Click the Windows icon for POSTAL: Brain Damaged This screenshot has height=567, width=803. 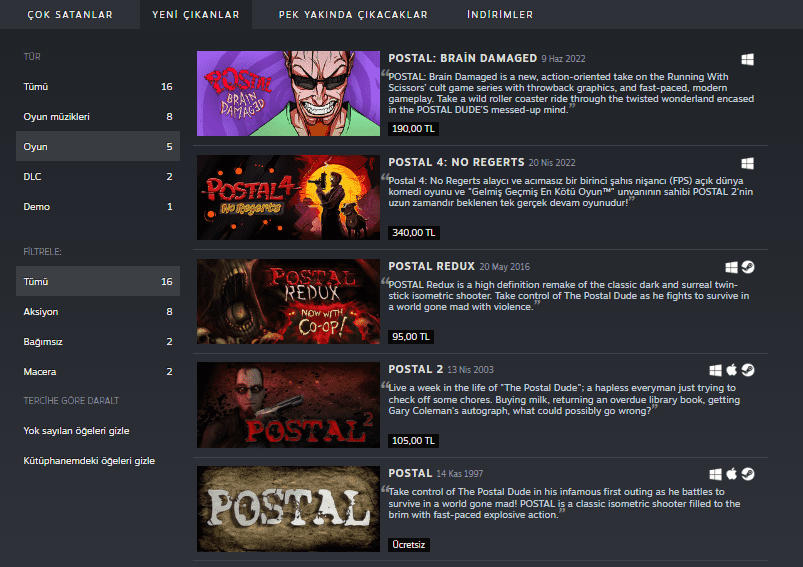(x=747, y=59)
